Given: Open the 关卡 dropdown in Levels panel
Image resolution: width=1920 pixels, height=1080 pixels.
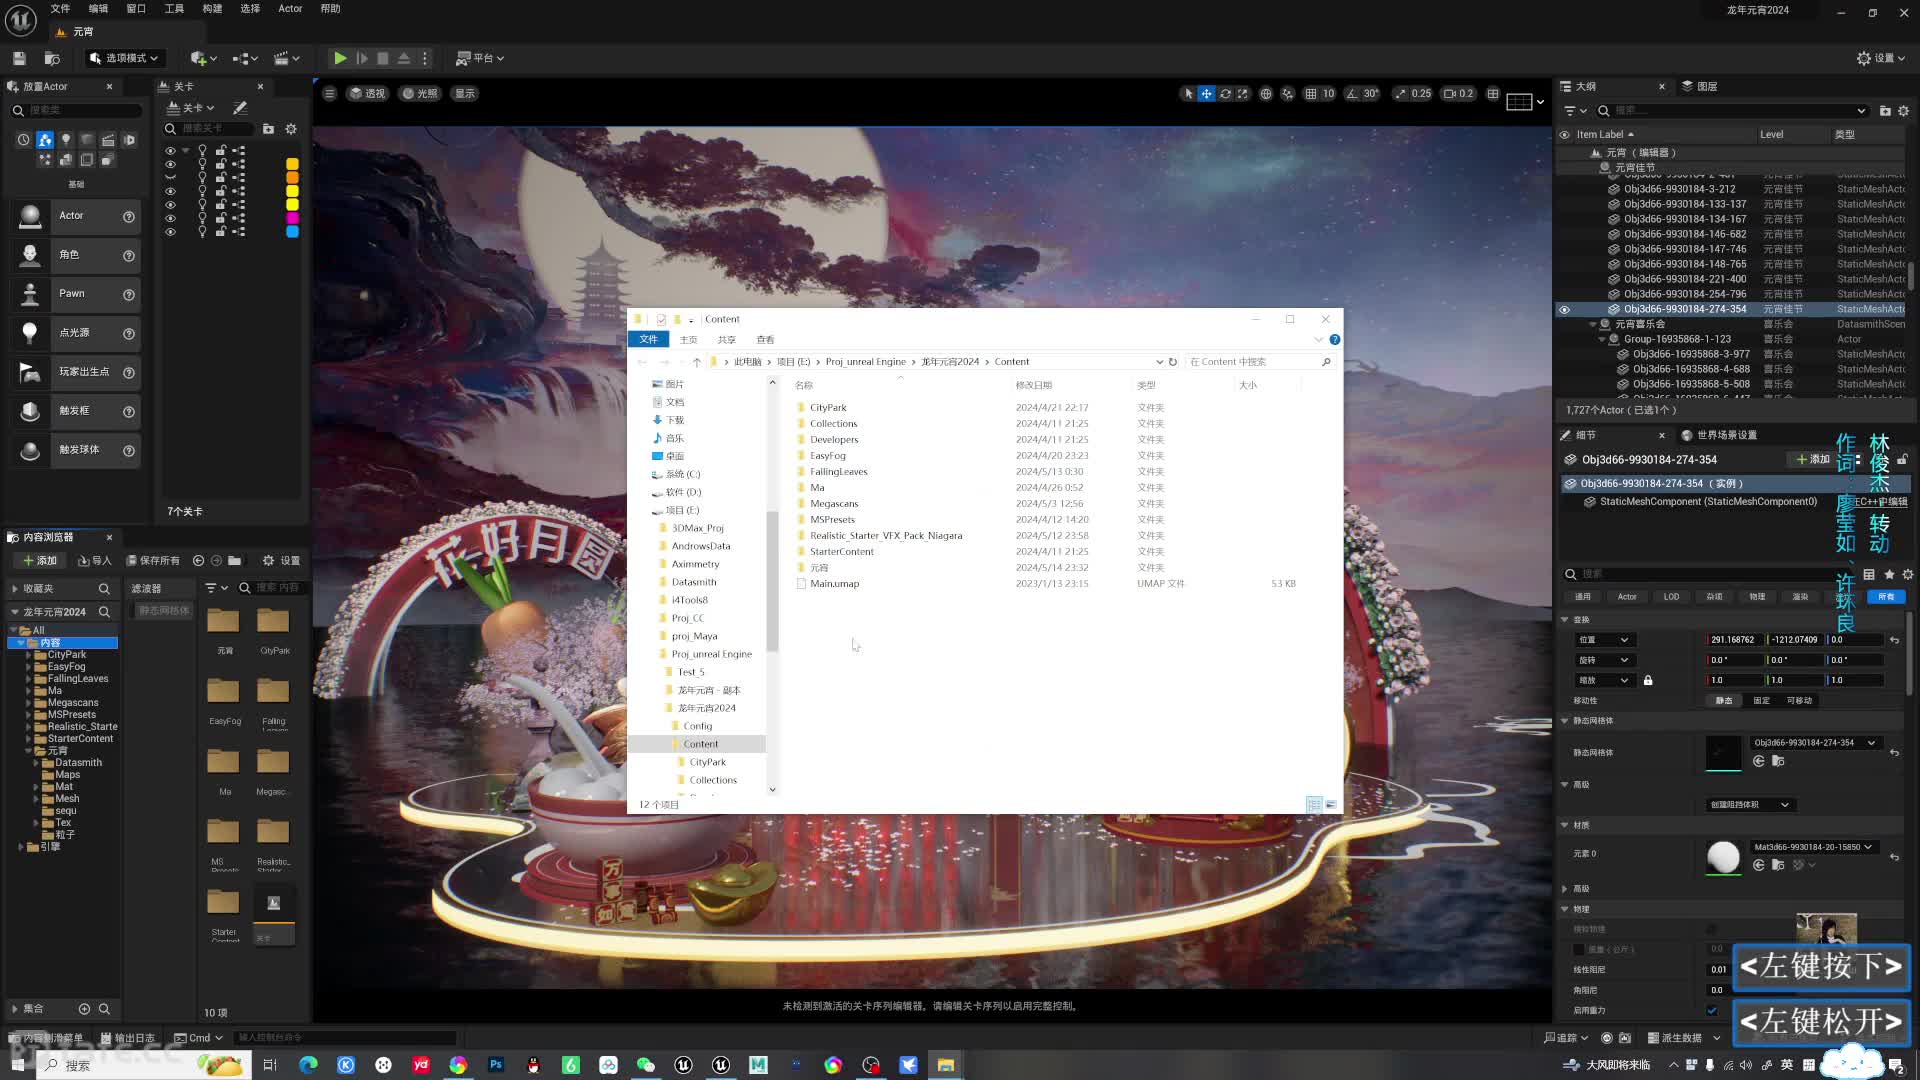Looking at the screenshot, I should coord(191,108).
